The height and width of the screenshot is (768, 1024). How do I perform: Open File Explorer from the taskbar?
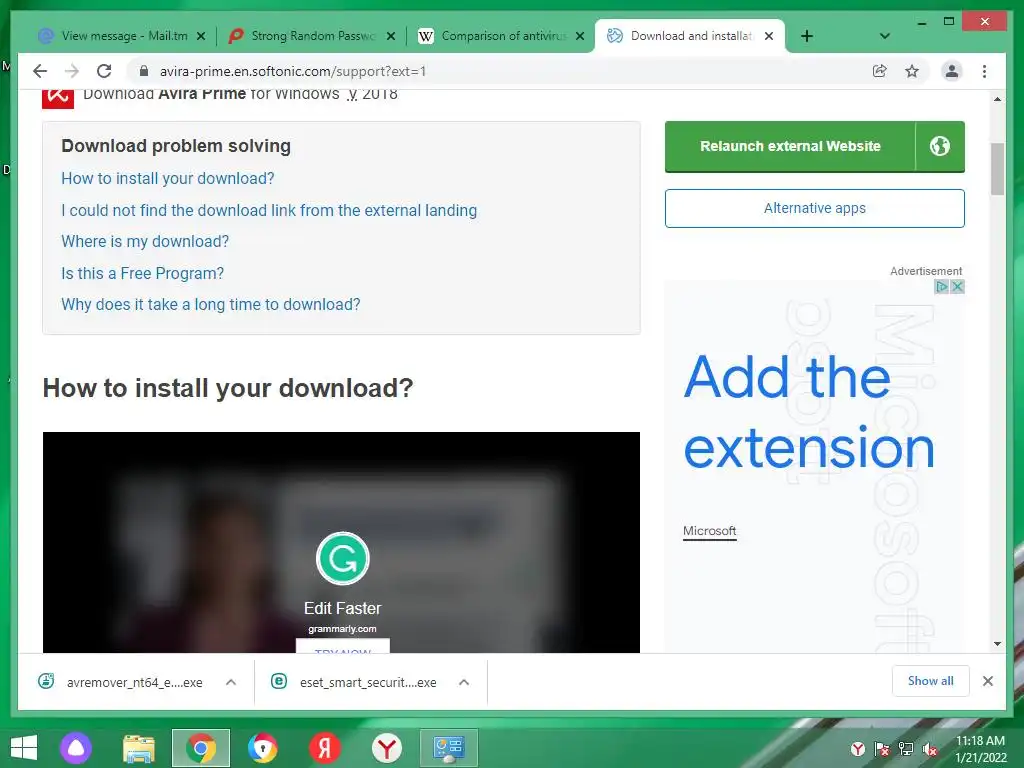pyautogui.click(x=138, y=748)
